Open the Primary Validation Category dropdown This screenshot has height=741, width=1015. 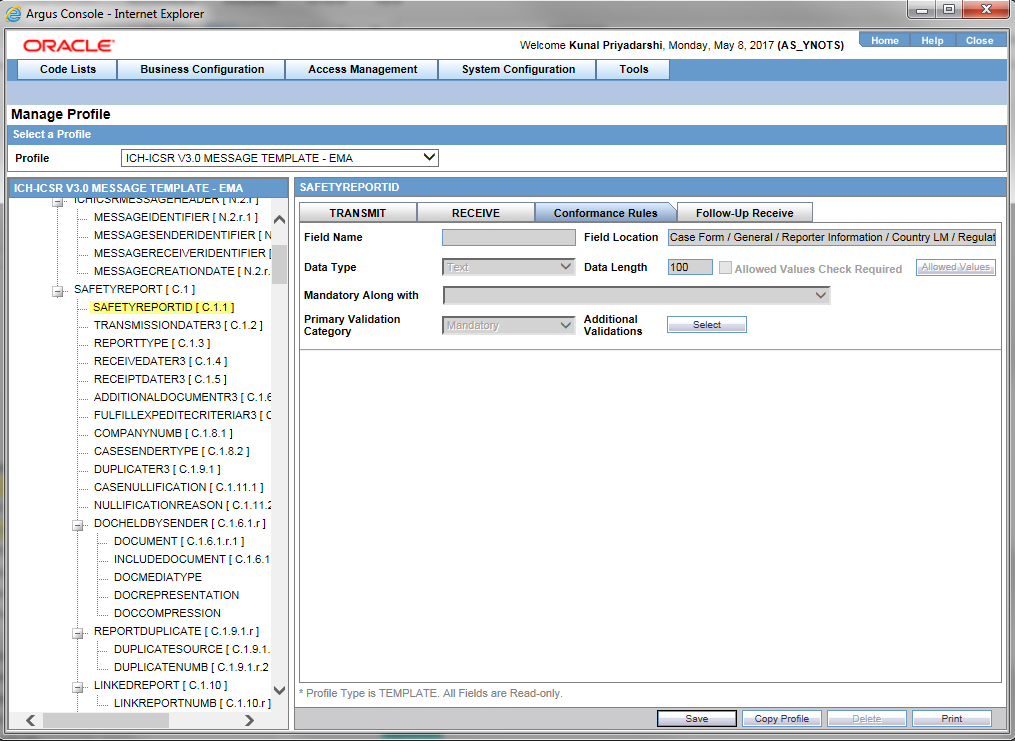508,325
